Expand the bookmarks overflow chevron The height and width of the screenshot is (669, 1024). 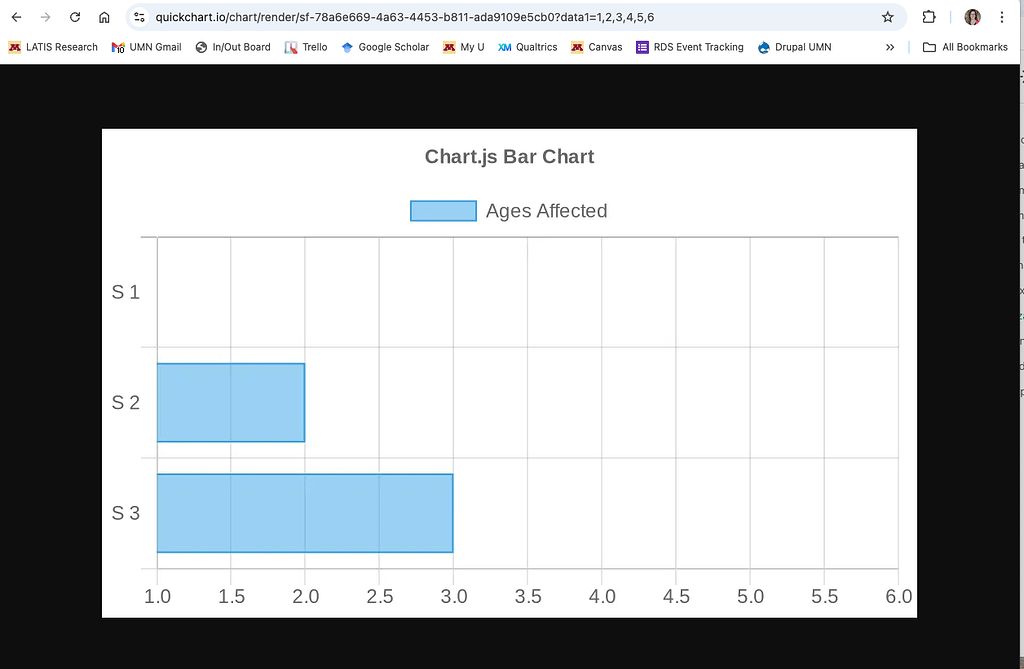coord(890,47)
